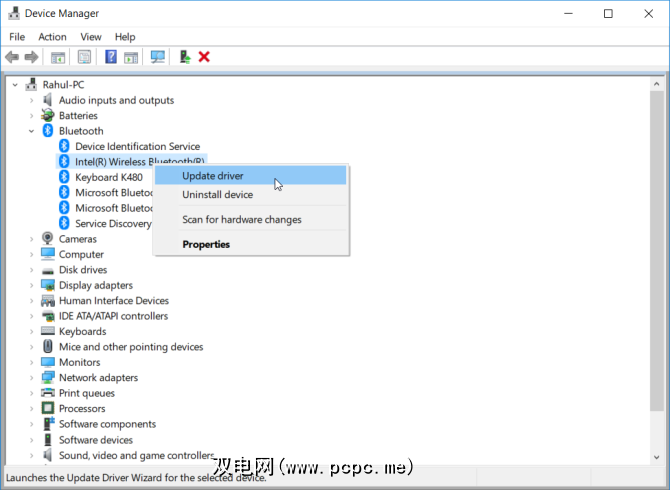Open the Action menu
This screenshot has width=670, height=490.
click(x=52, y=37)
